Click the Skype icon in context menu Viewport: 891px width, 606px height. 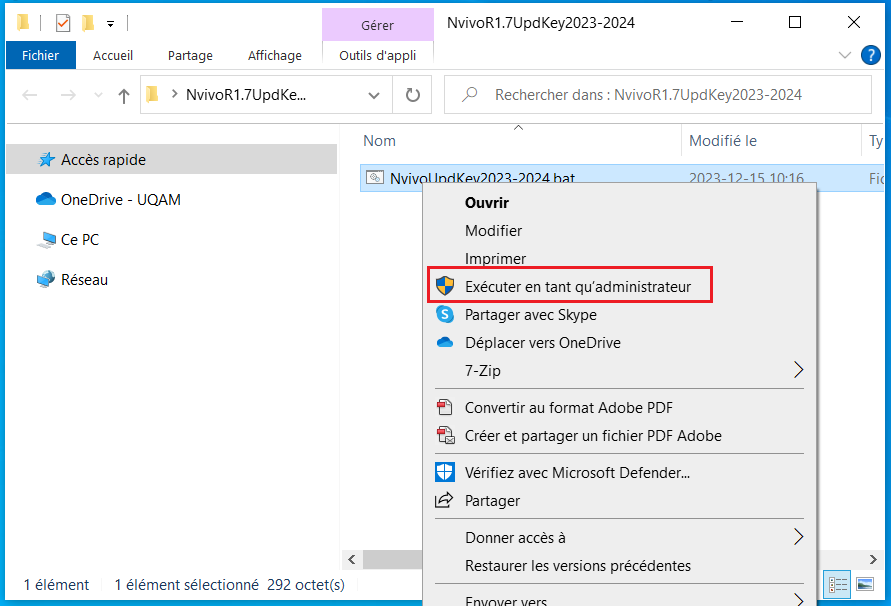(x=445, y=315)
